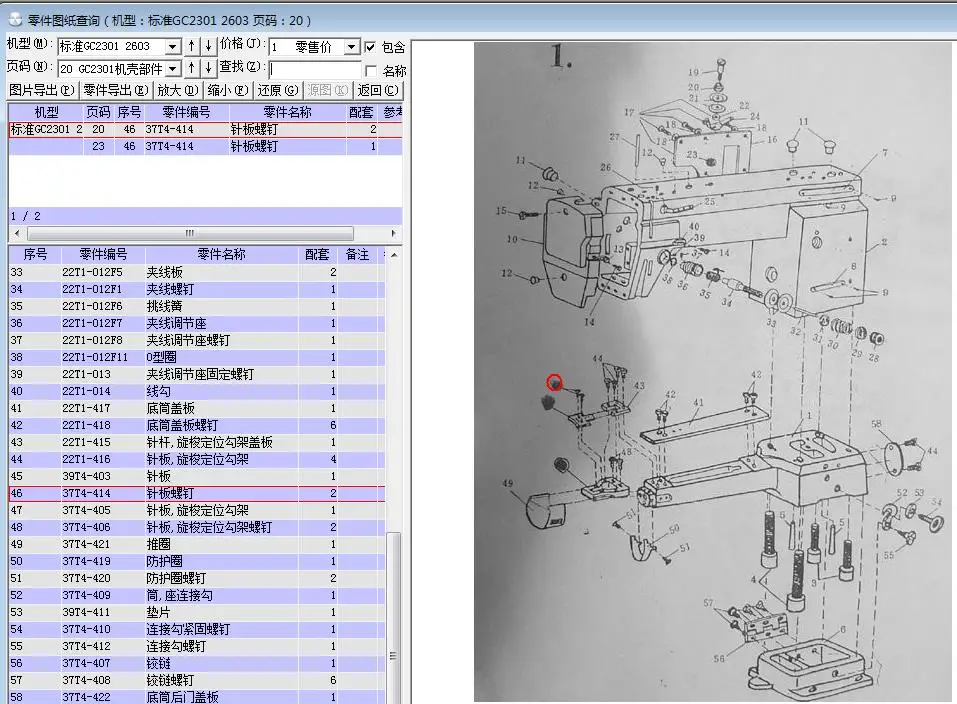Select the result row for page 23

(x=205, y=147)
